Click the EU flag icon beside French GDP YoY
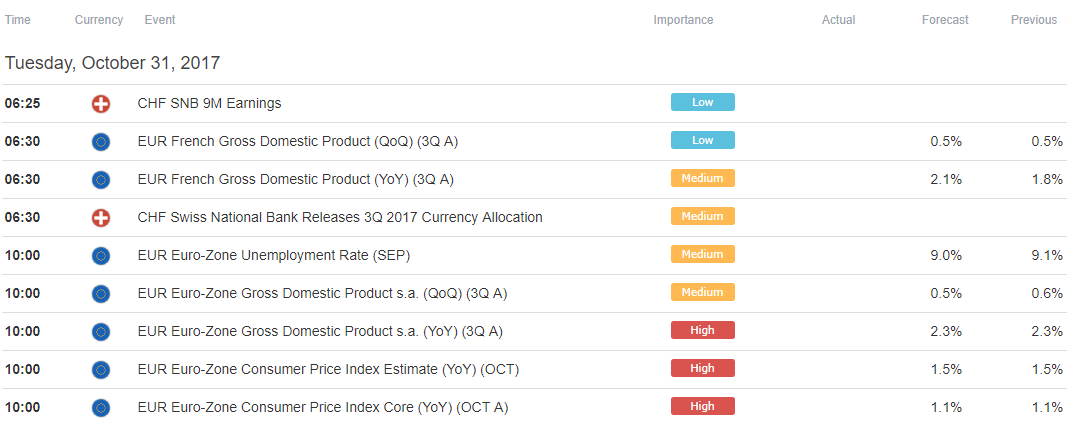Viewport: 1067px width, 423px height. pos(100,180)
